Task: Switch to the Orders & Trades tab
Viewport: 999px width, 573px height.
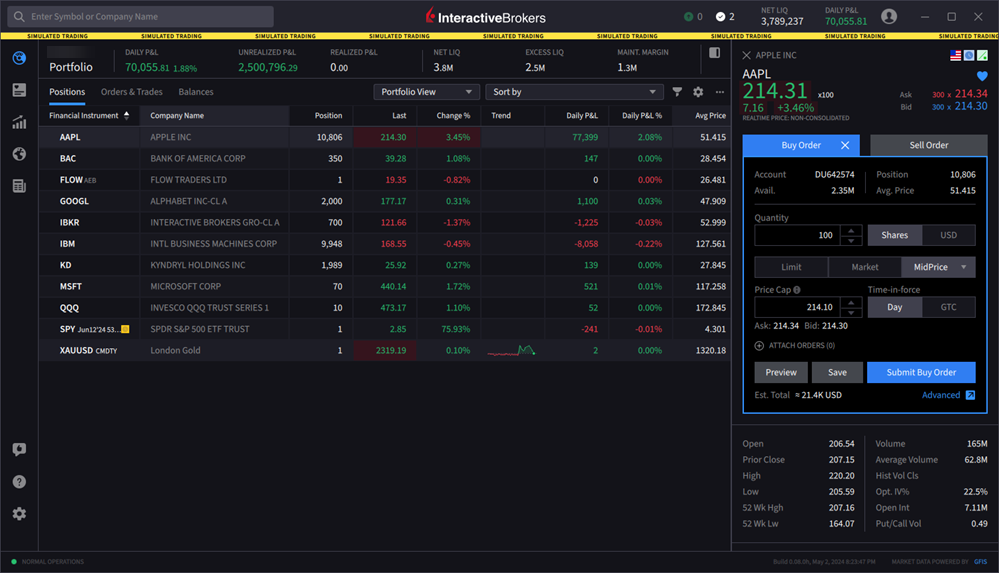Action: (x=131, y=92)
